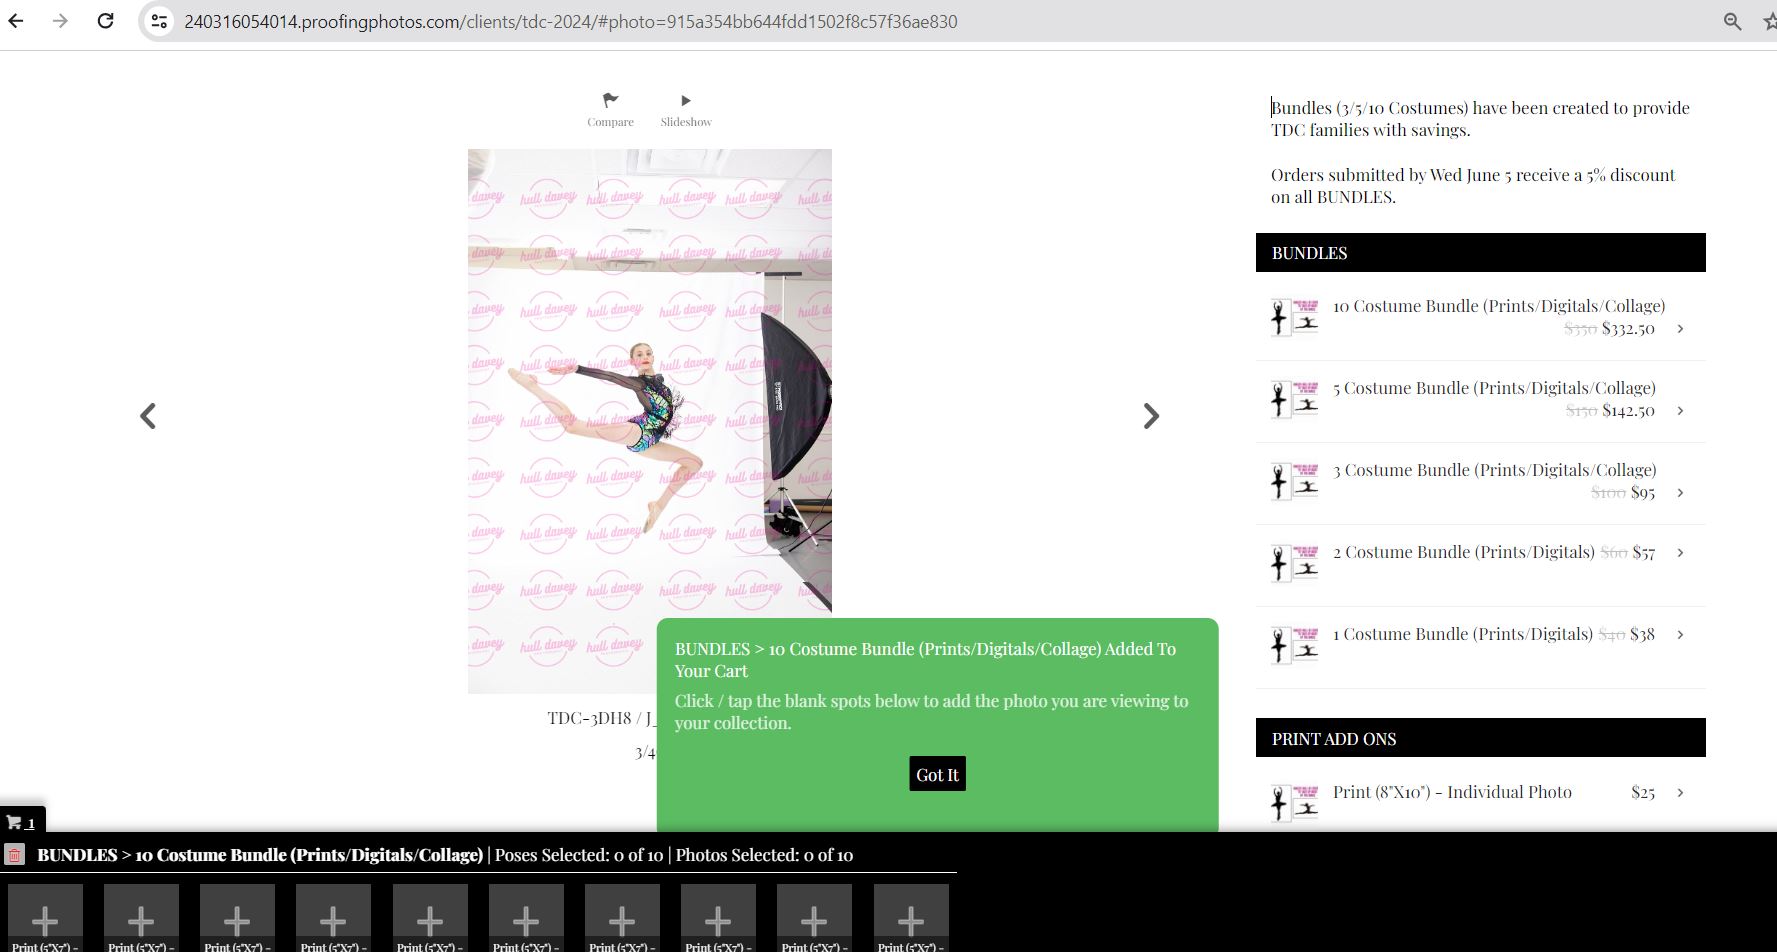
Task: Reload the page with the refresh icon
Action: (x=105, y=21)
